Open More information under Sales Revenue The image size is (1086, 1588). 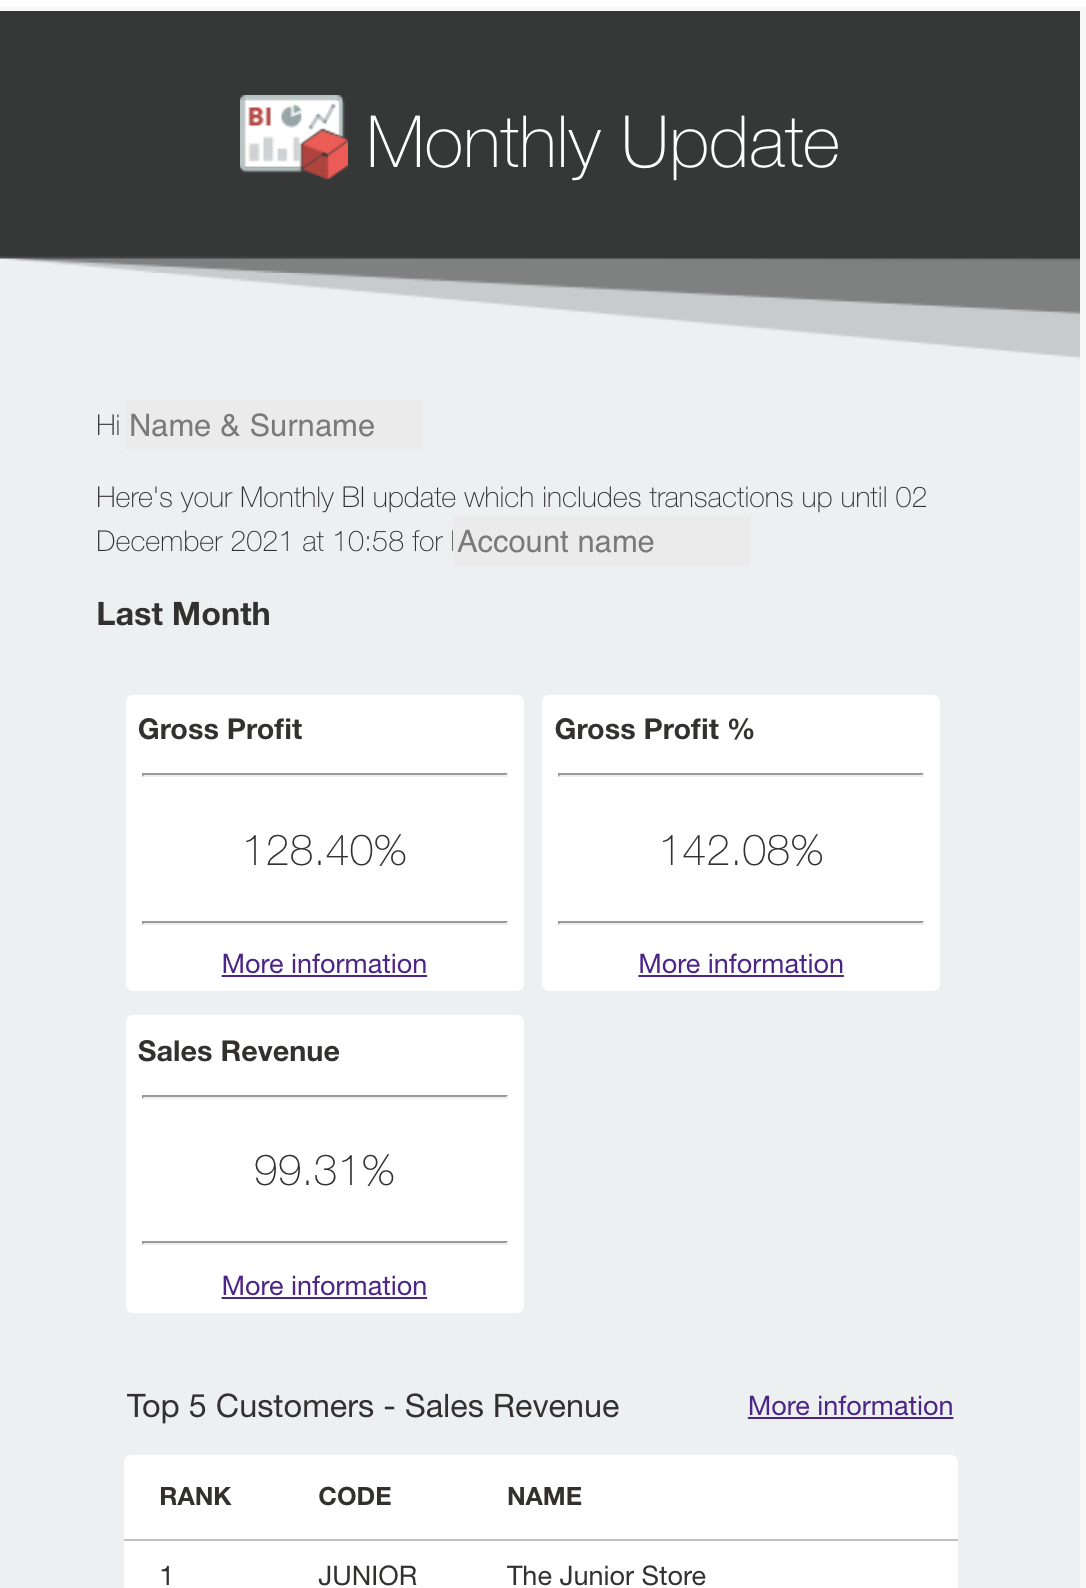324,1286
